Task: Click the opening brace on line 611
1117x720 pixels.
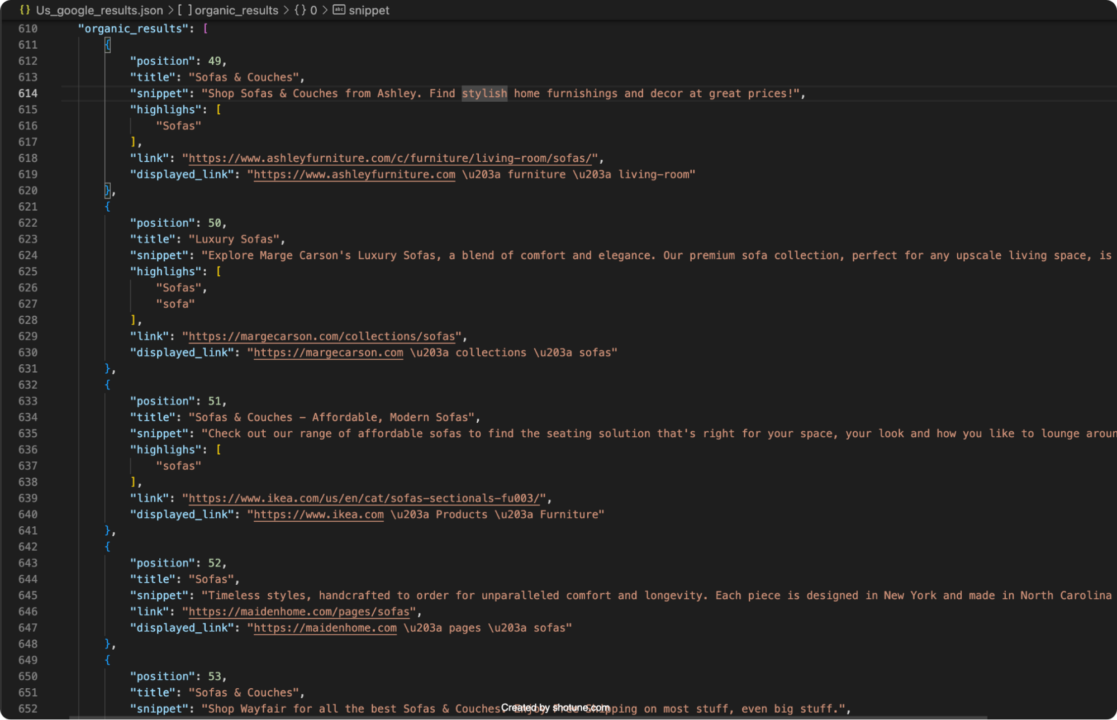Action: (x=108, y=45)
